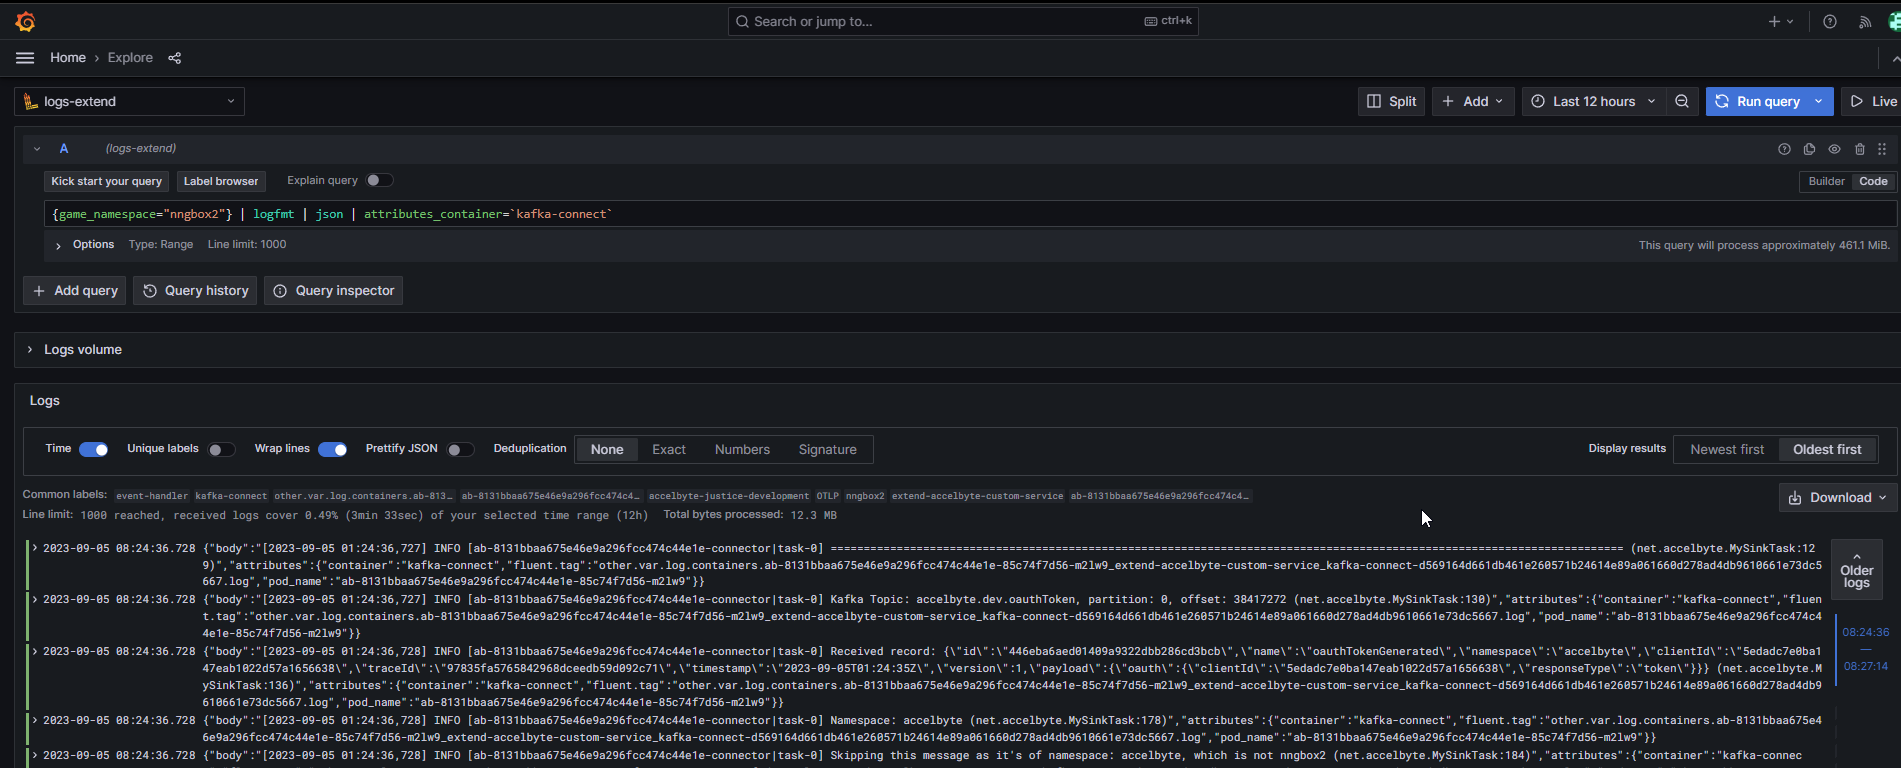Image resolution: width=1901 pixels, height=768 pixels.
Task: Open the Query inspector
Action: (x=333, y=290)
